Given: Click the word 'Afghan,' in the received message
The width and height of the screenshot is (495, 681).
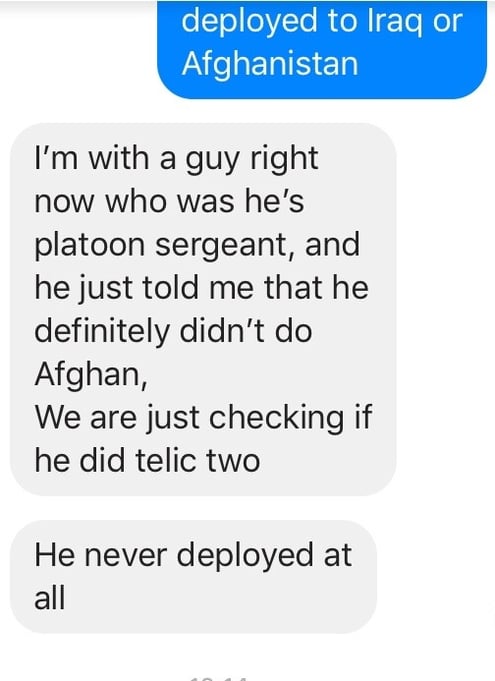Looking at the screenshot, I should (x=91, y=375).
